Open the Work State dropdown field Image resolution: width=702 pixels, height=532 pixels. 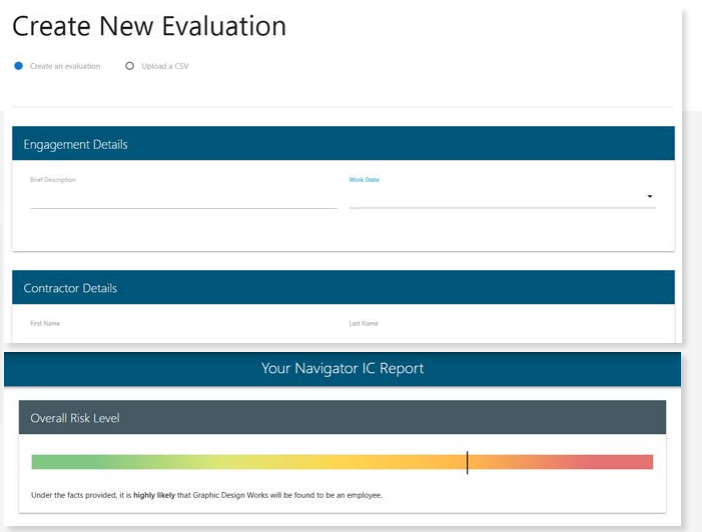pyautogui.click(x=495, y=197)
